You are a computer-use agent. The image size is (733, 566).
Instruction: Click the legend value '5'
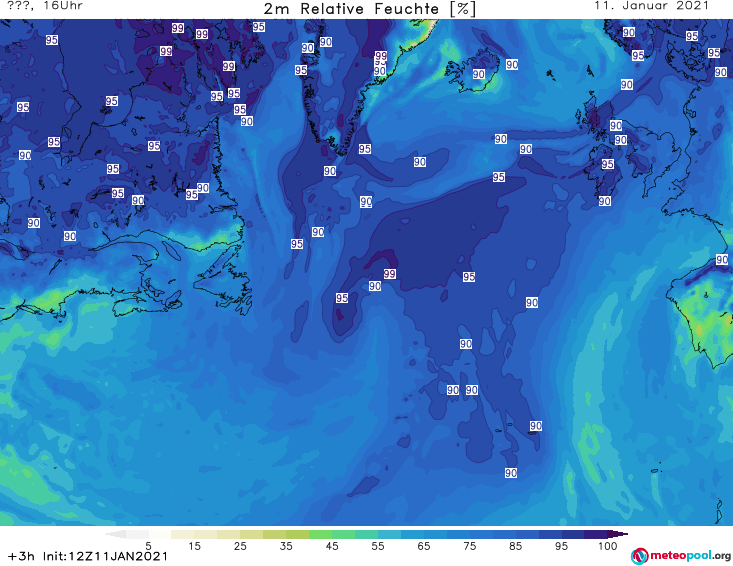pos(148,545)
